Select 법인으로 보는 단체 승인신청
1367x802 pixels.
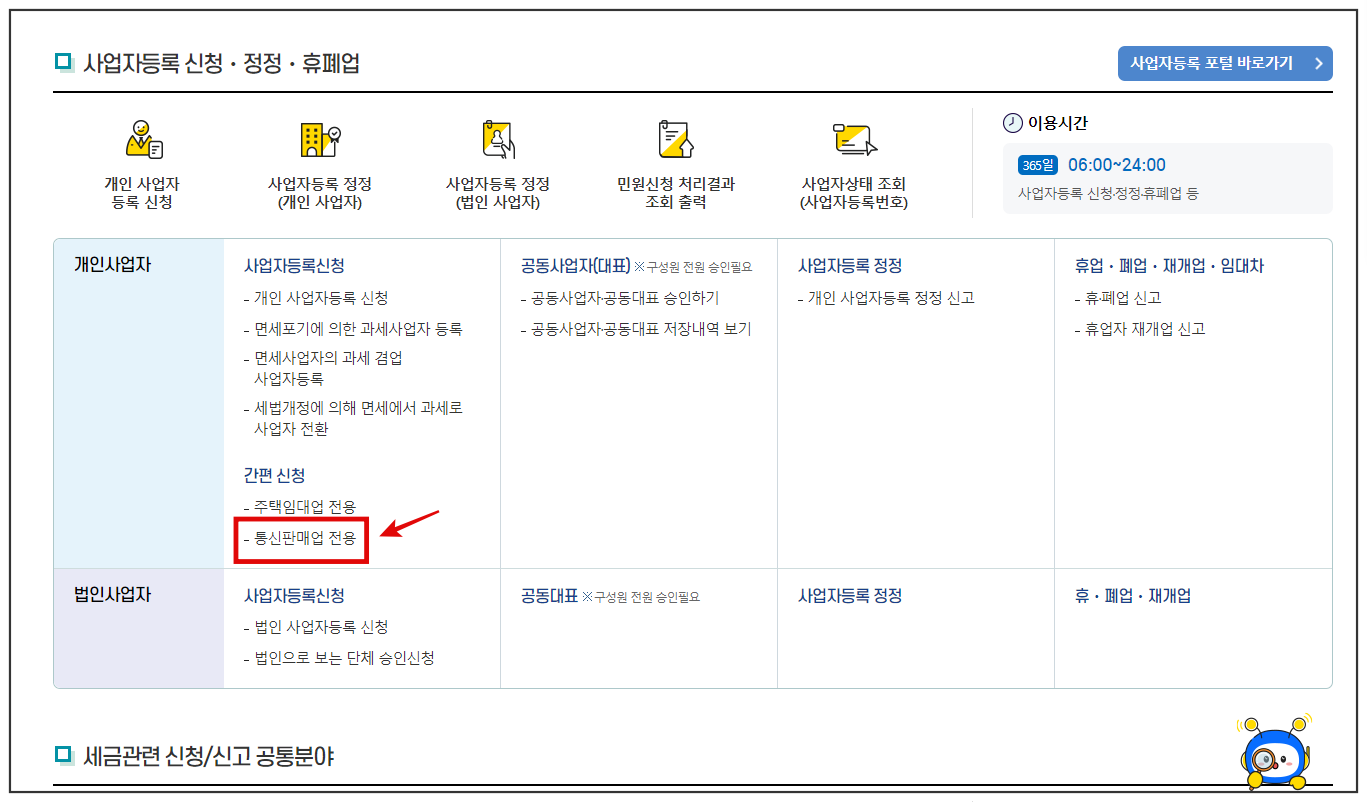point(340,656)
